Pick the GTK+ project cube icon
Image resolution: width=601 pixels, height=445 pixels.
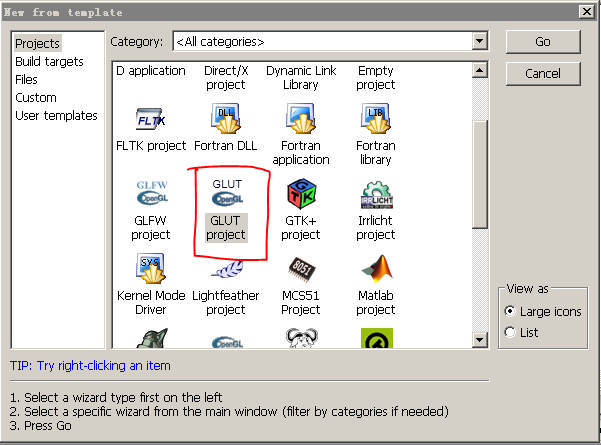click(302, 194)
